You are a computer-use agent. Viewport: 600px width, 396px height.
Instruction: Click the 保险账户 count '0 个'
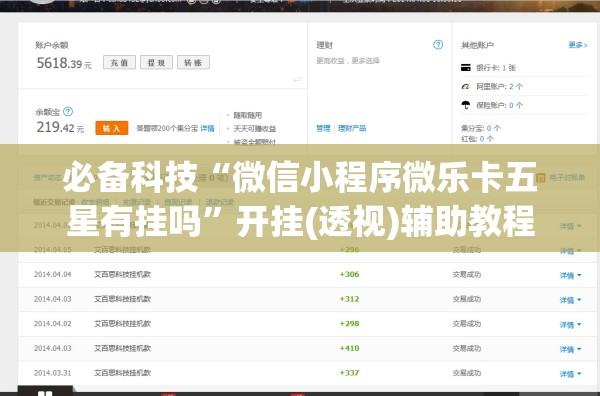point(516,105)
